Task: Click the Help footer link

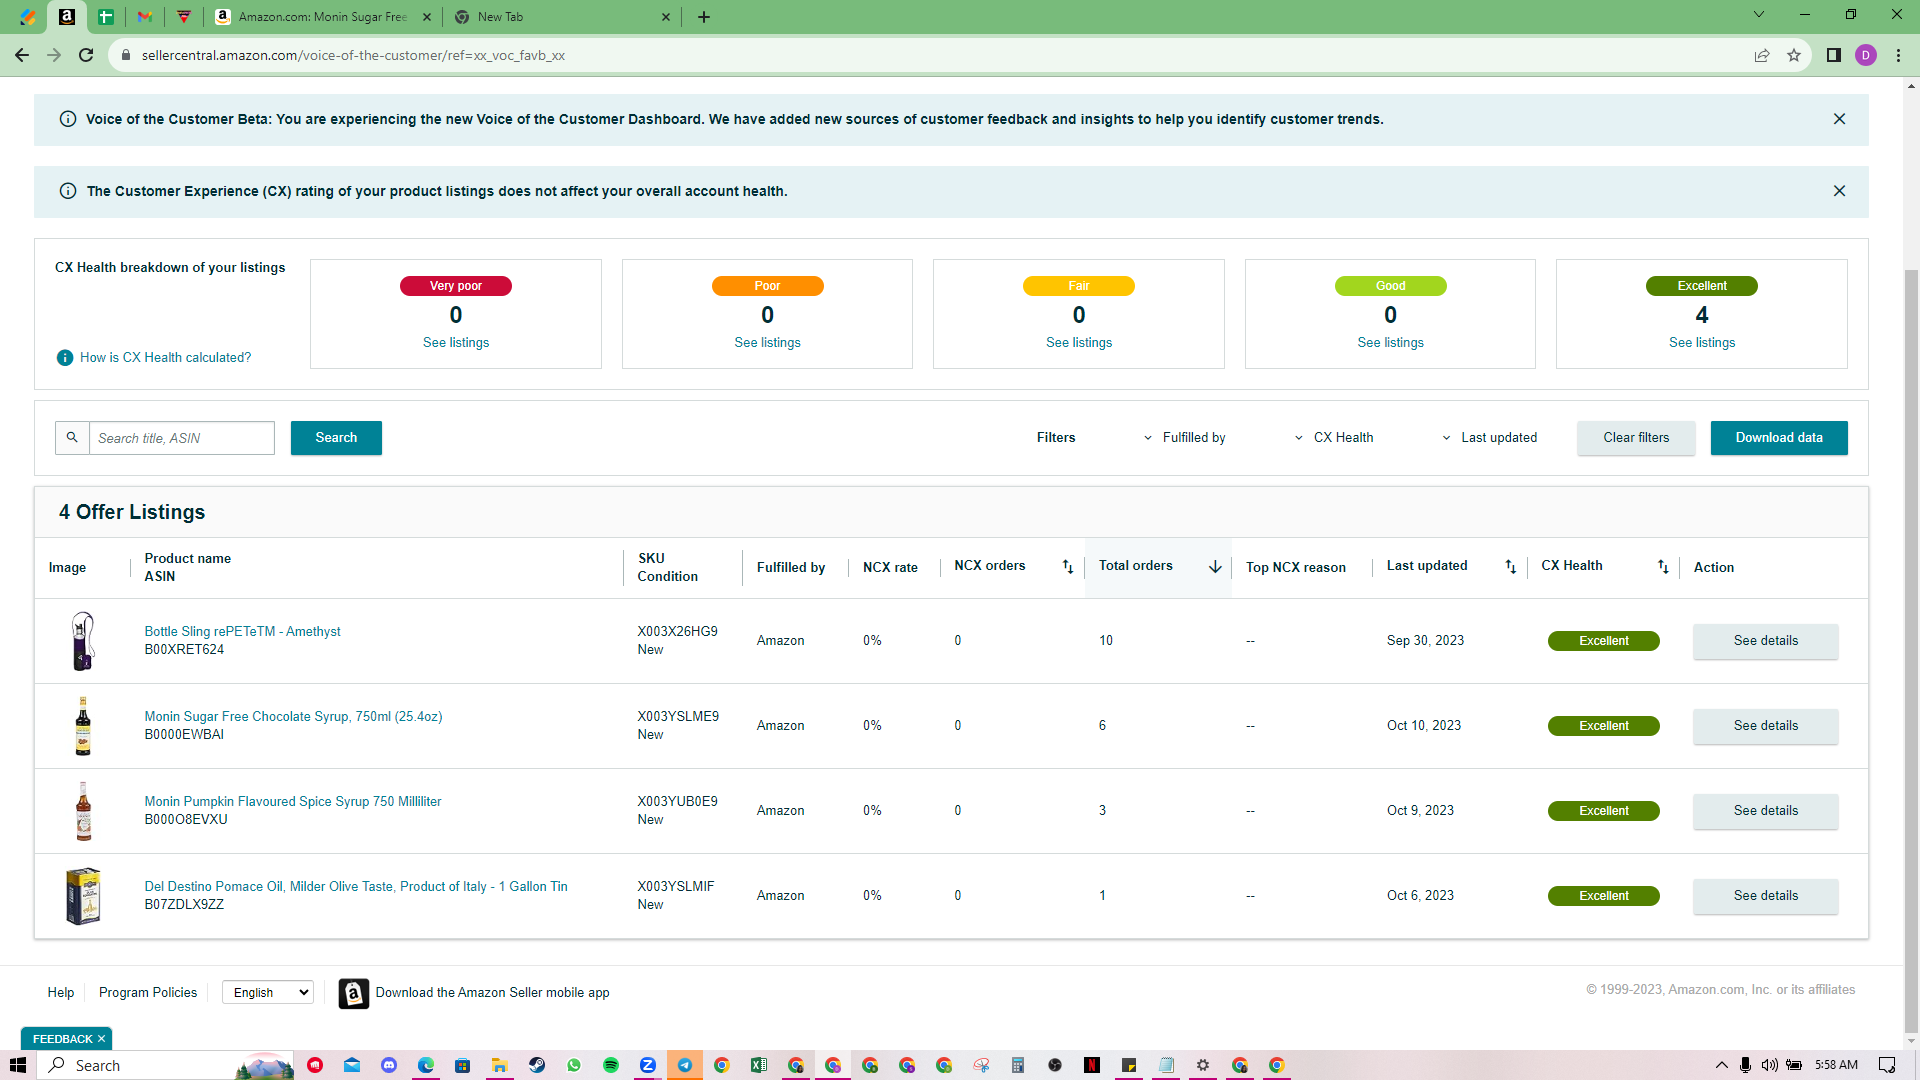Action: pyautogui.click(x=61, y=993)
